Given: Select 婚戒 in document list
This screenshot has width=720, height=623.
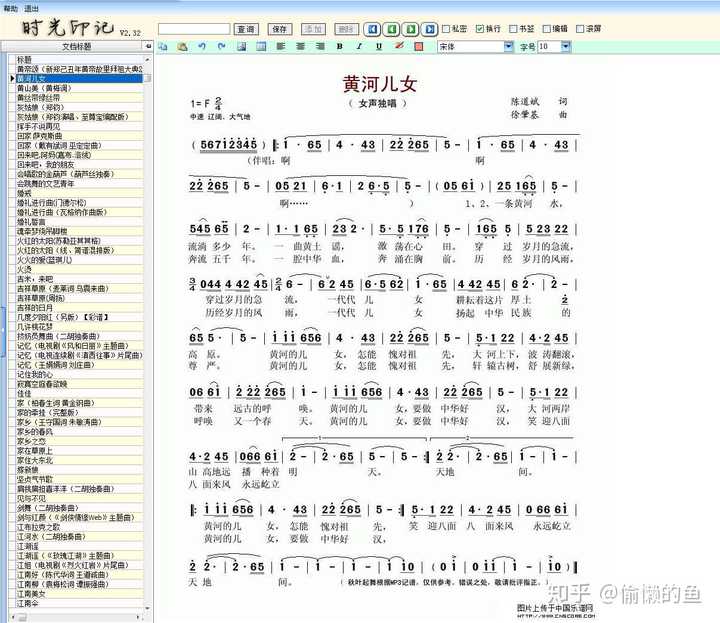Looking at the screenshot, I should coord(80,193).
